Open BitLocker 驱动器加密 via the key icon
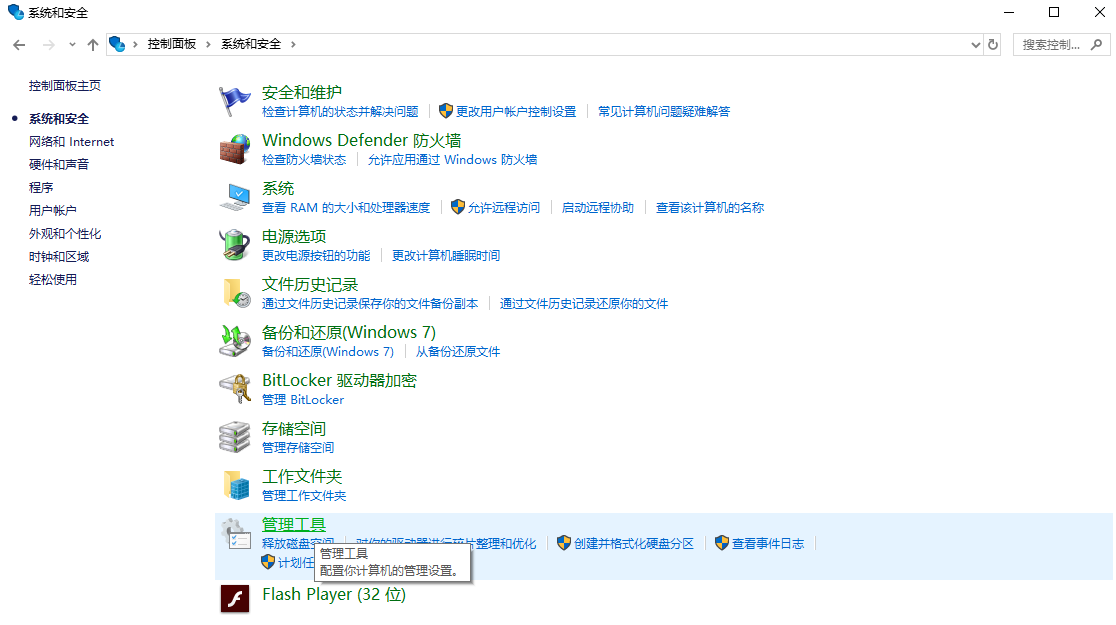 [234, 387]
